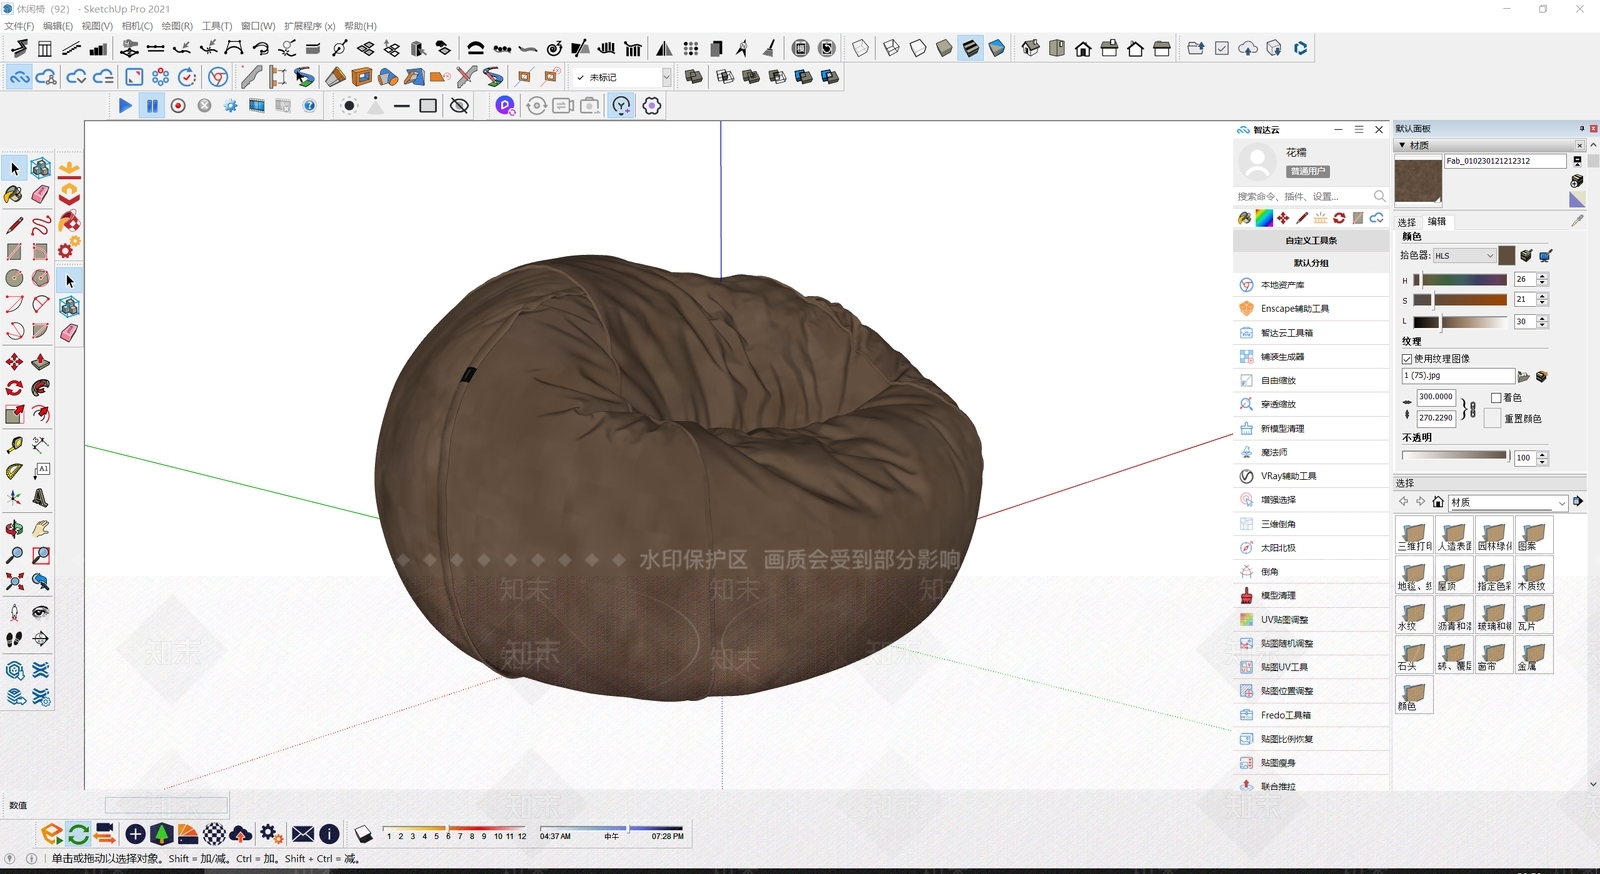1600x874 pixels.
Task: Pick the Line pencil tool
Action: [14, 225]
